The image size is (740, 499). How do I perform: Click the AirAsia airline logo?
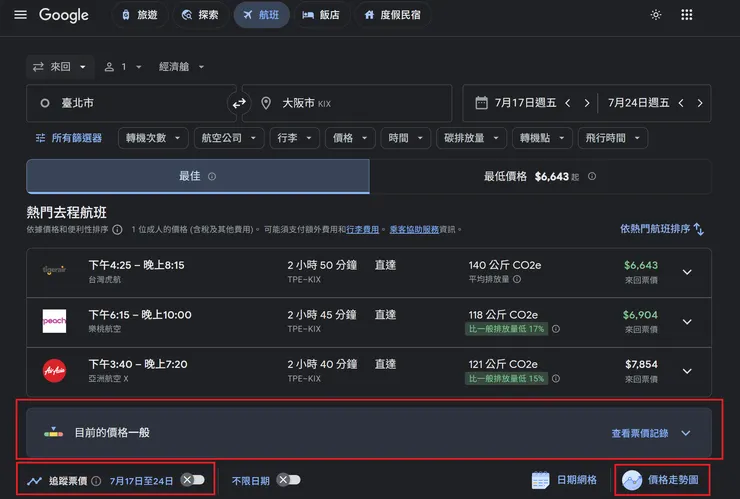(54, 371)
